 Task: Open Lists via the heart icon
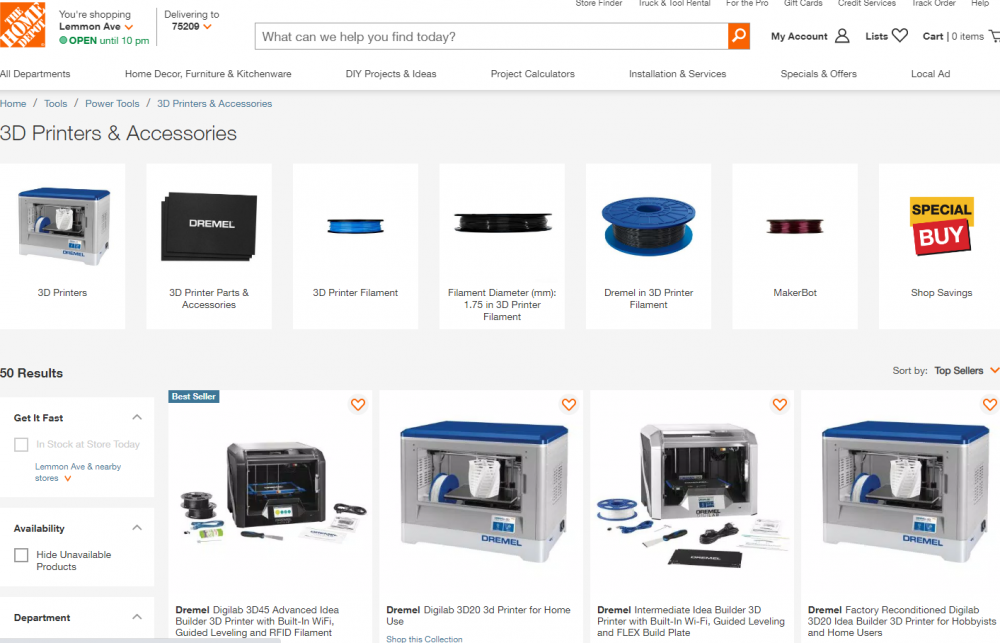coord(899,36)
